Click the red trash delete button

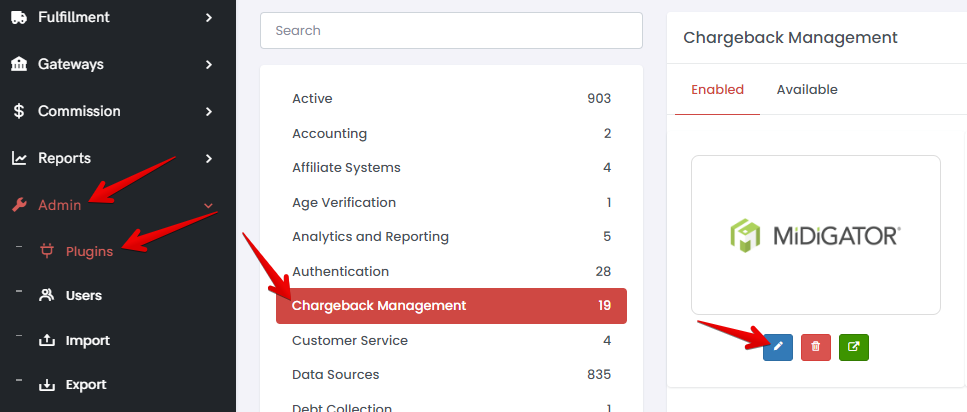816,347
